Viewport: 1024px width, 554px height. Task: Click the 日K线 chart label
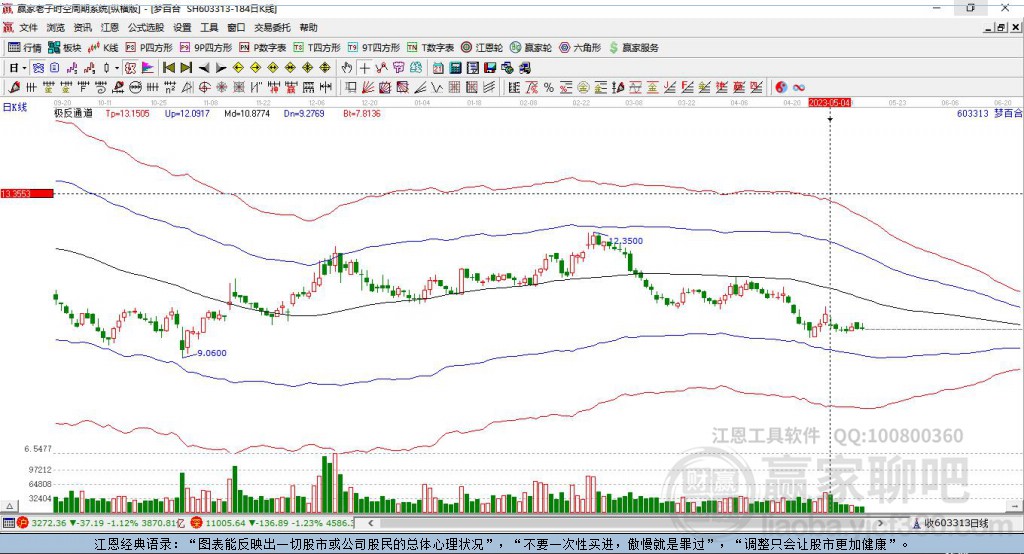(14, 108)
